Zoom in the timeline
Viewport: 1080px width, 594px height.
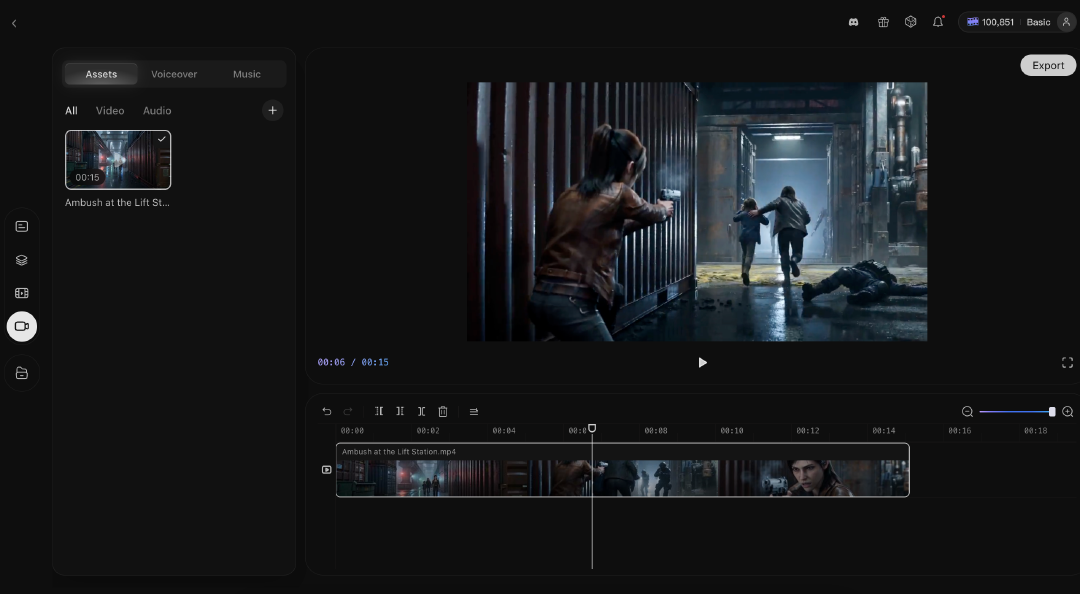1068,411
